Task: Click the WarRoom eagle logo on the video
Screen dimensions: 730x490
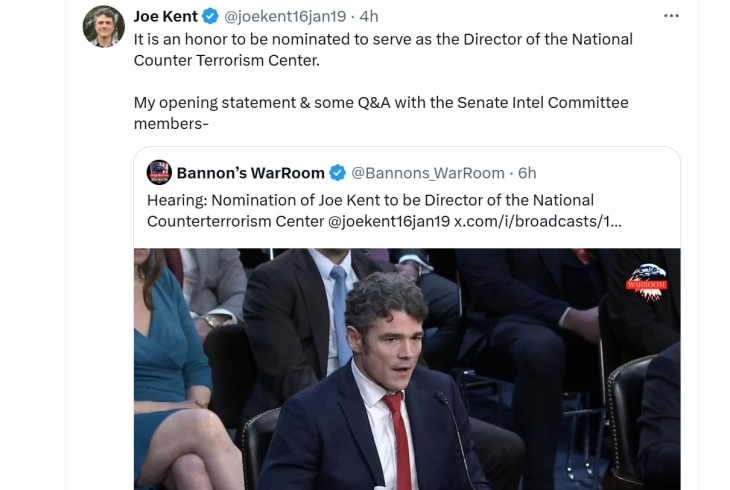Action: click(646, 280)
